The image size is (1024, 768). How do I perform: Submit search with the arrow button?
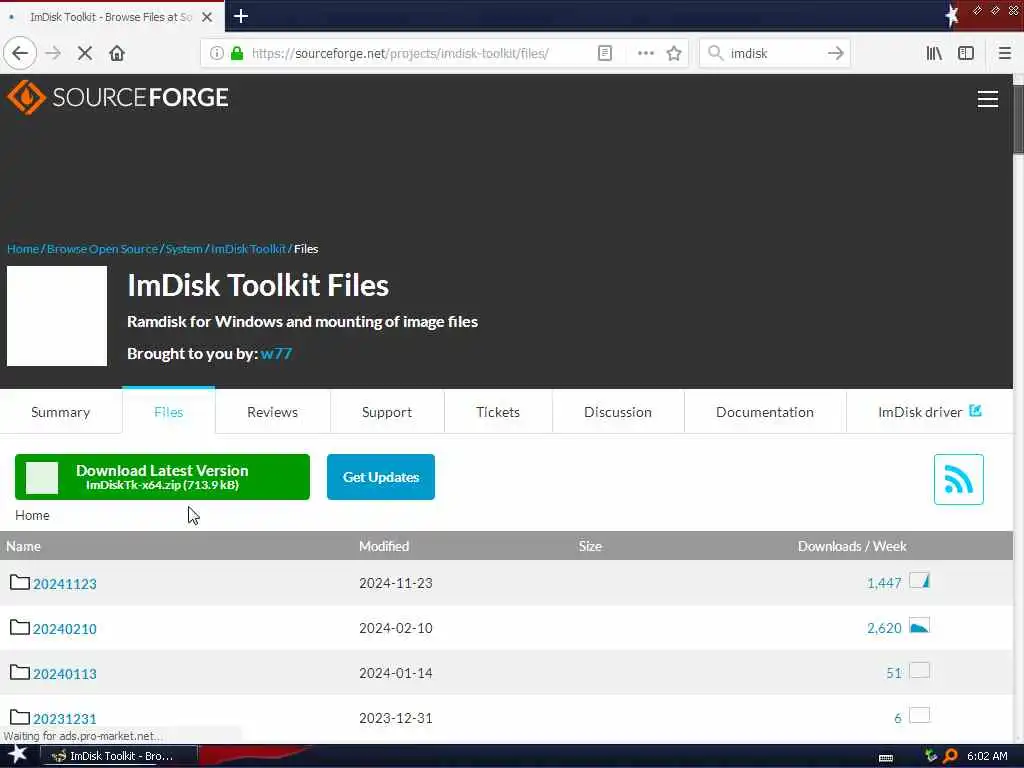[835, 54]
